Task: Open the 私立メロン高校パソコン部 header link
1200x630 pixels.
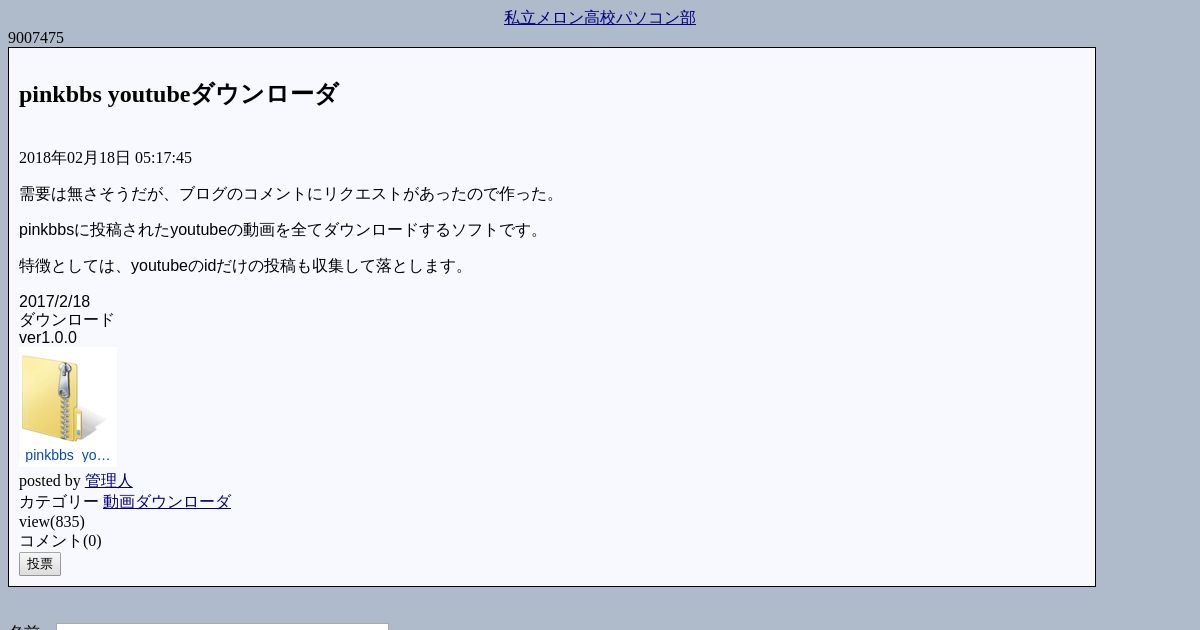Action: (600, 18)
